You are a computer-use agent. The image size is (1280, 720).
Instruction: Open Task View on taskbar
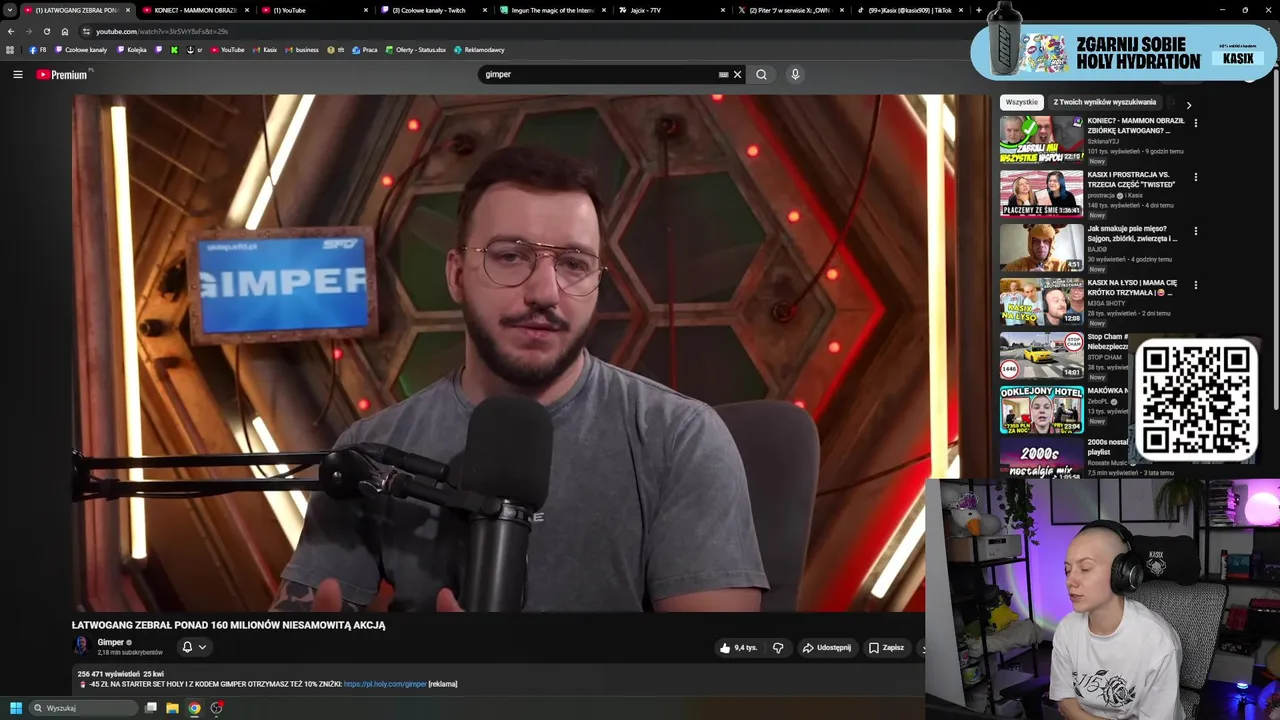(151, 708)
